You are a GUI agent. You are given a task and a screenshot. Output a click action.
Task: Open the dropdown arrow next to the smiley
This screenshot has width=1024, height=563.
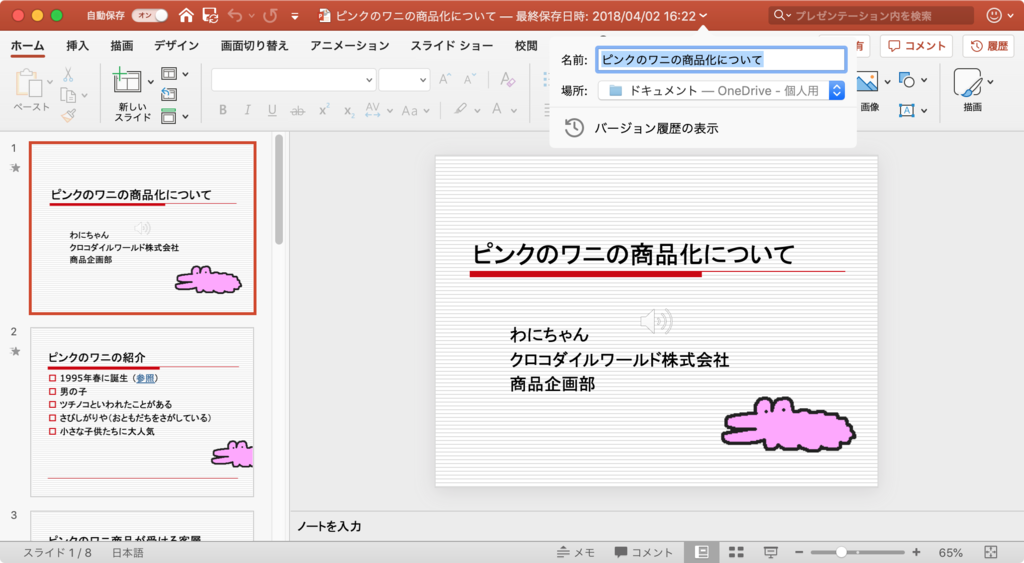1010,16
